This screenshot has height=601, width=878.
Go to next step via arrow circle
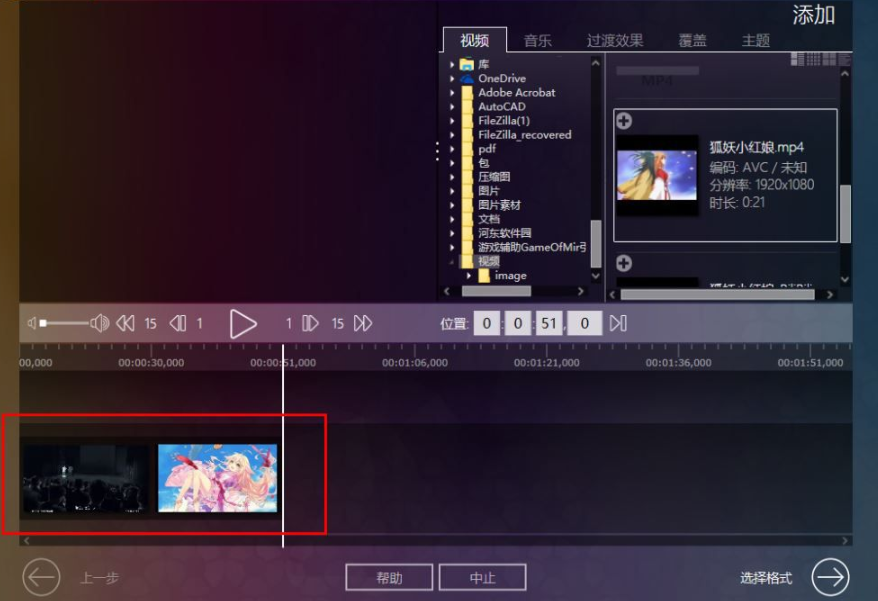click(830, 577)
